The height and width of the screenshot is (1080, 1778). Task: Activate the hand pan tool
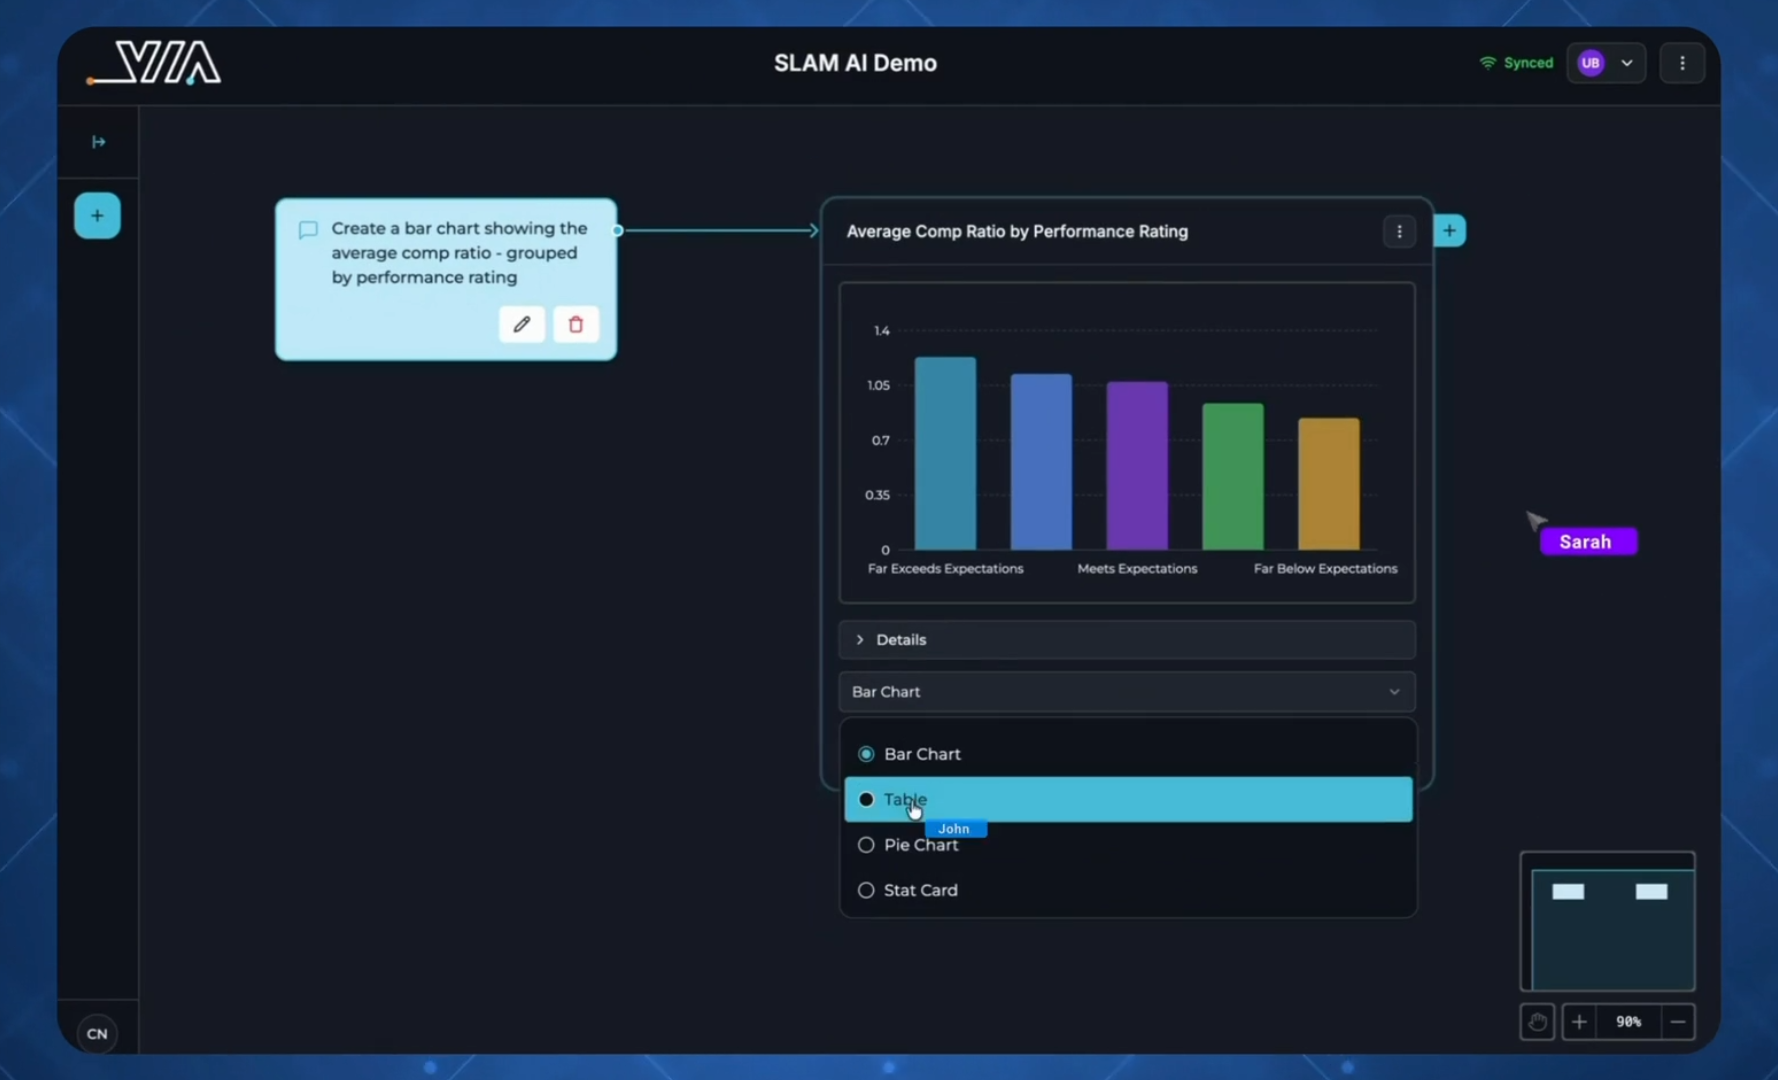click(x=1537, y=1022)
